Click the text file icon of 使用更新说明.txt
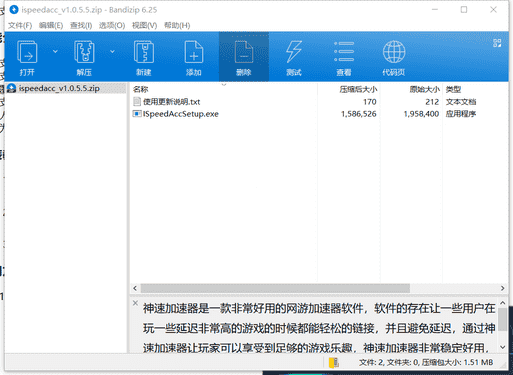Image resolution: width=513 pixels, height=375 pixels. [137, 101]
